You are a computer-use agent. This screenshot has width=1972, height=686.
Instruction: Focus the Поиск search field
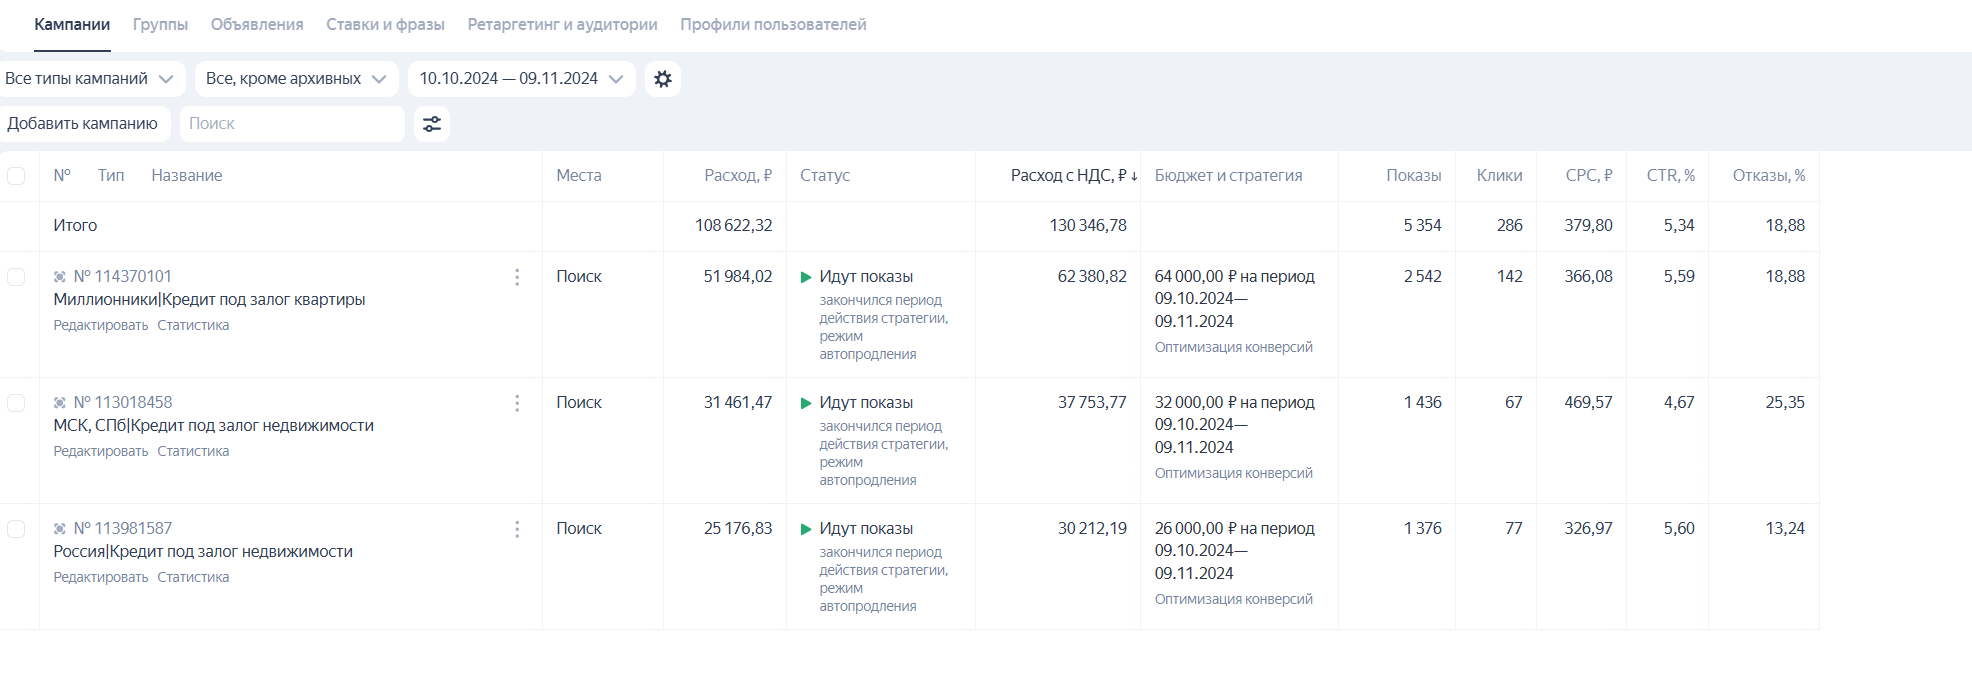(x=292, y=124)
